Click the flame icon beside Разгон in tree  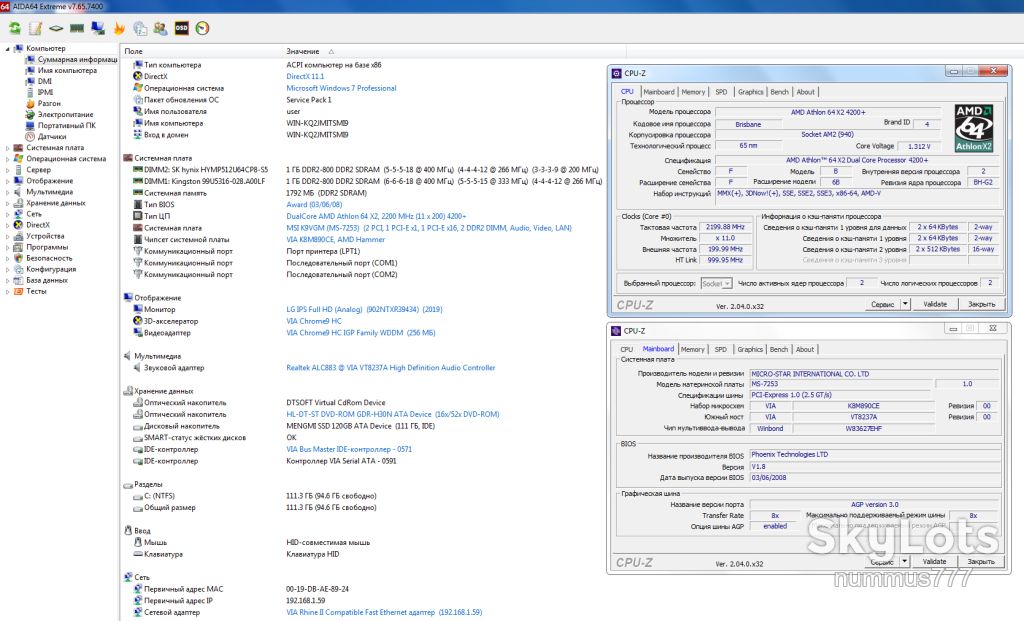[30, 103]
